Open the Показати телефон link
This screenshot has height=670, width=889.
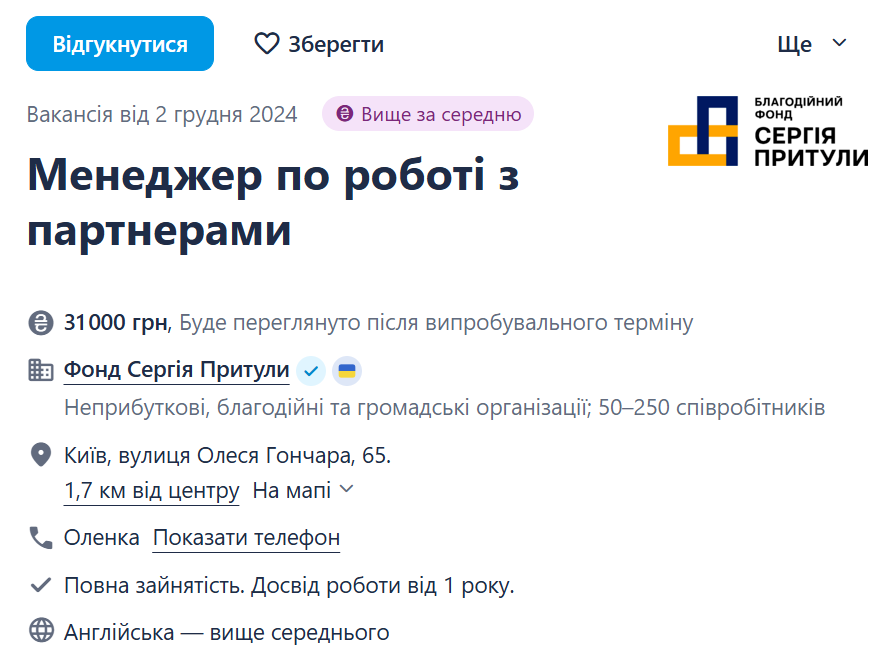245,538
